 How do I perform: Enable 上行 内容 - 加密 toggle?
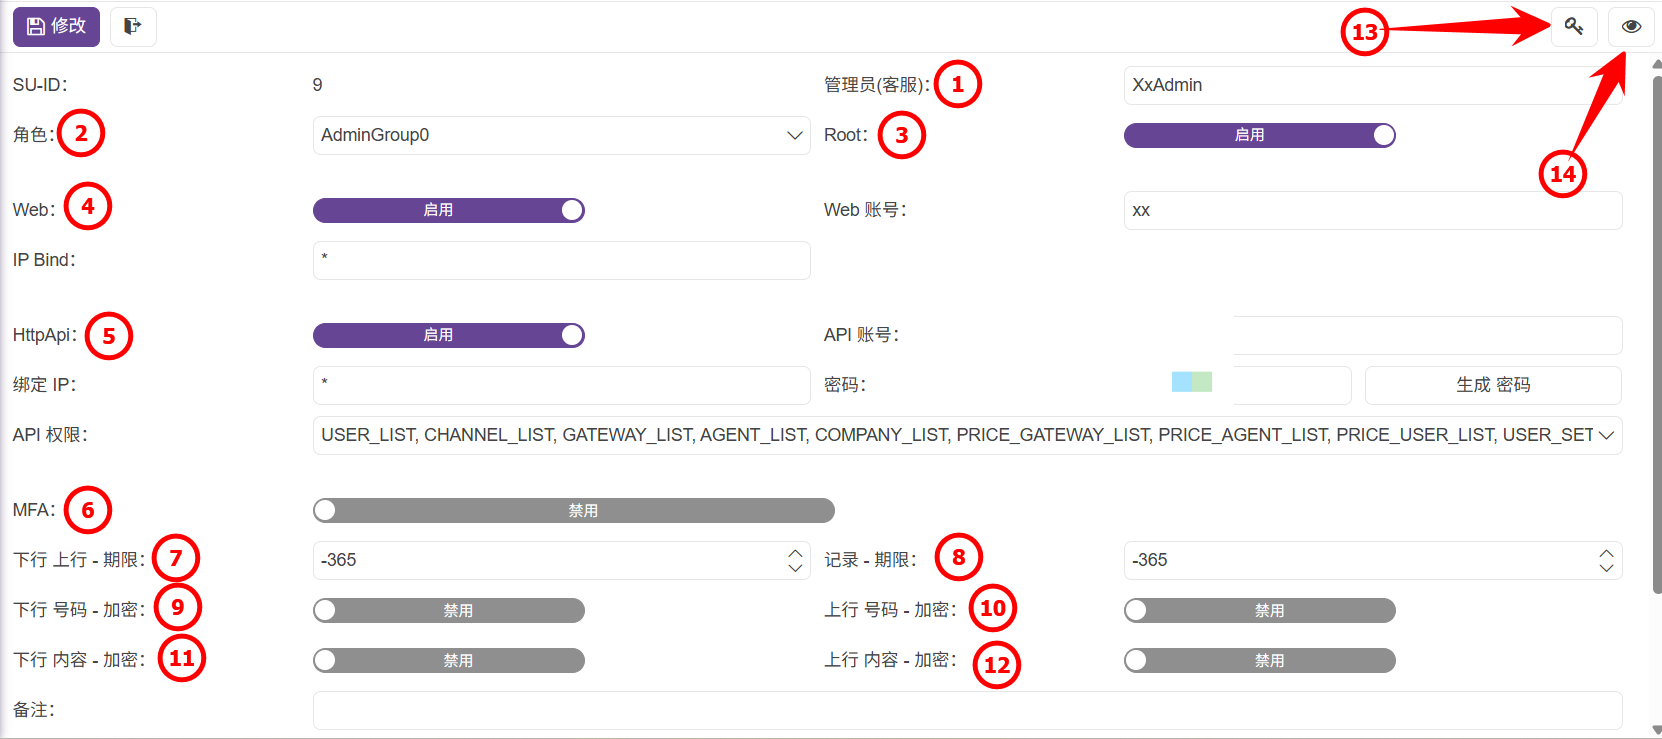coord(1259,660)
